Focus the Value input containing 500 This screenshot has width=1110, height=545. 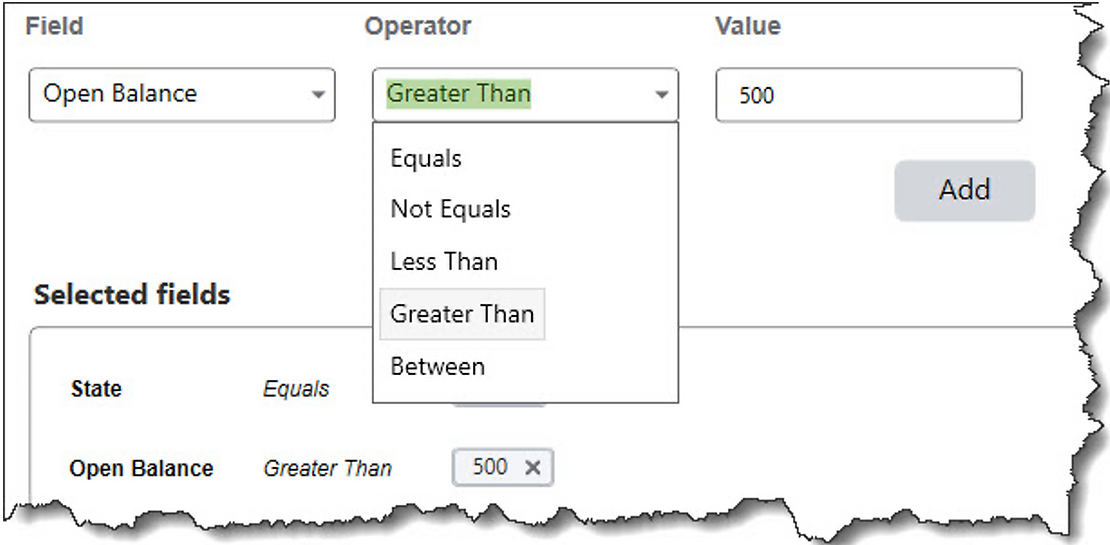pos(869,95)
